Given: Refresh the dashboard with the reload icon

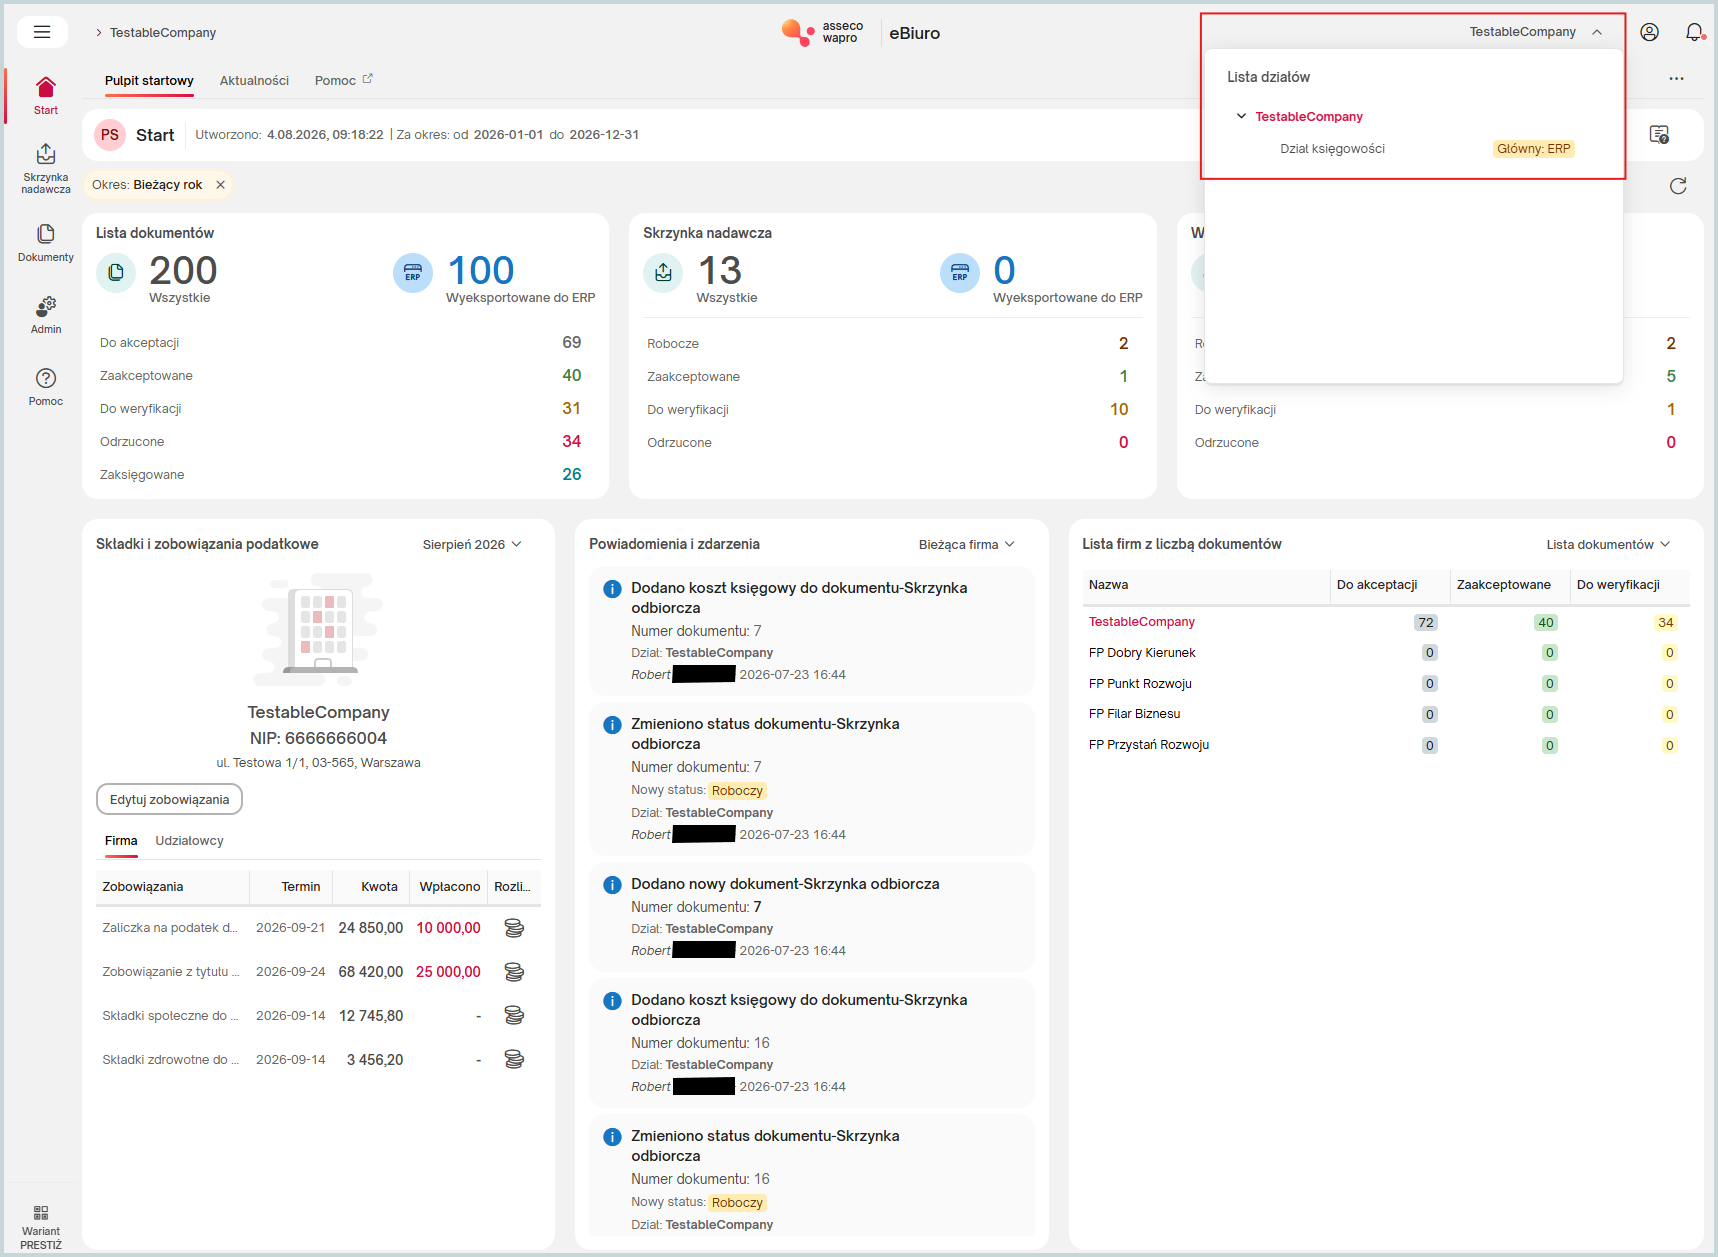Looking at the screenshot, I should [x=1679, y=186].
